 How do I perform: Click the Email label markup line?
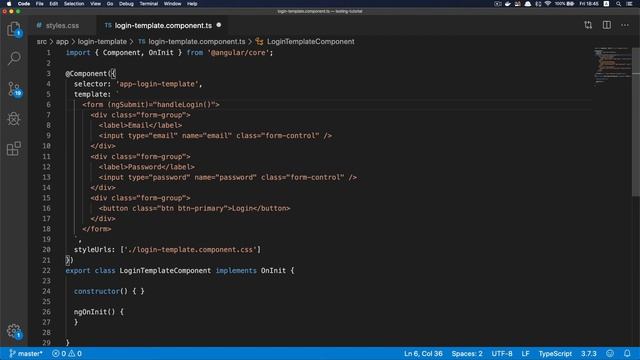coord(140,125)
